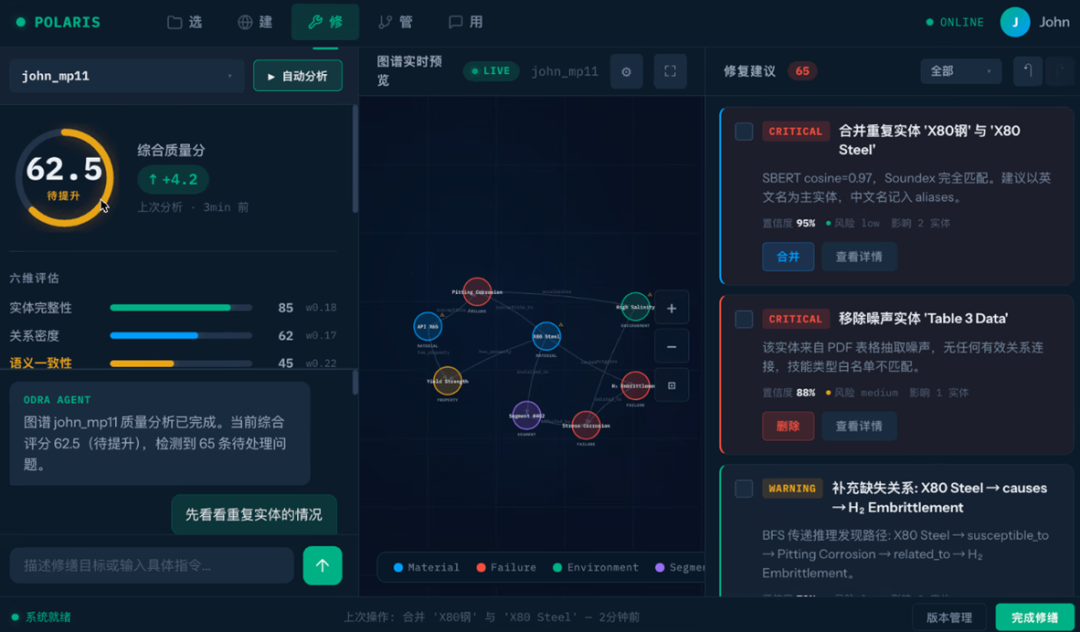
Task: Click the evaluation panel scrollbar
Action: tap(355, 158)
